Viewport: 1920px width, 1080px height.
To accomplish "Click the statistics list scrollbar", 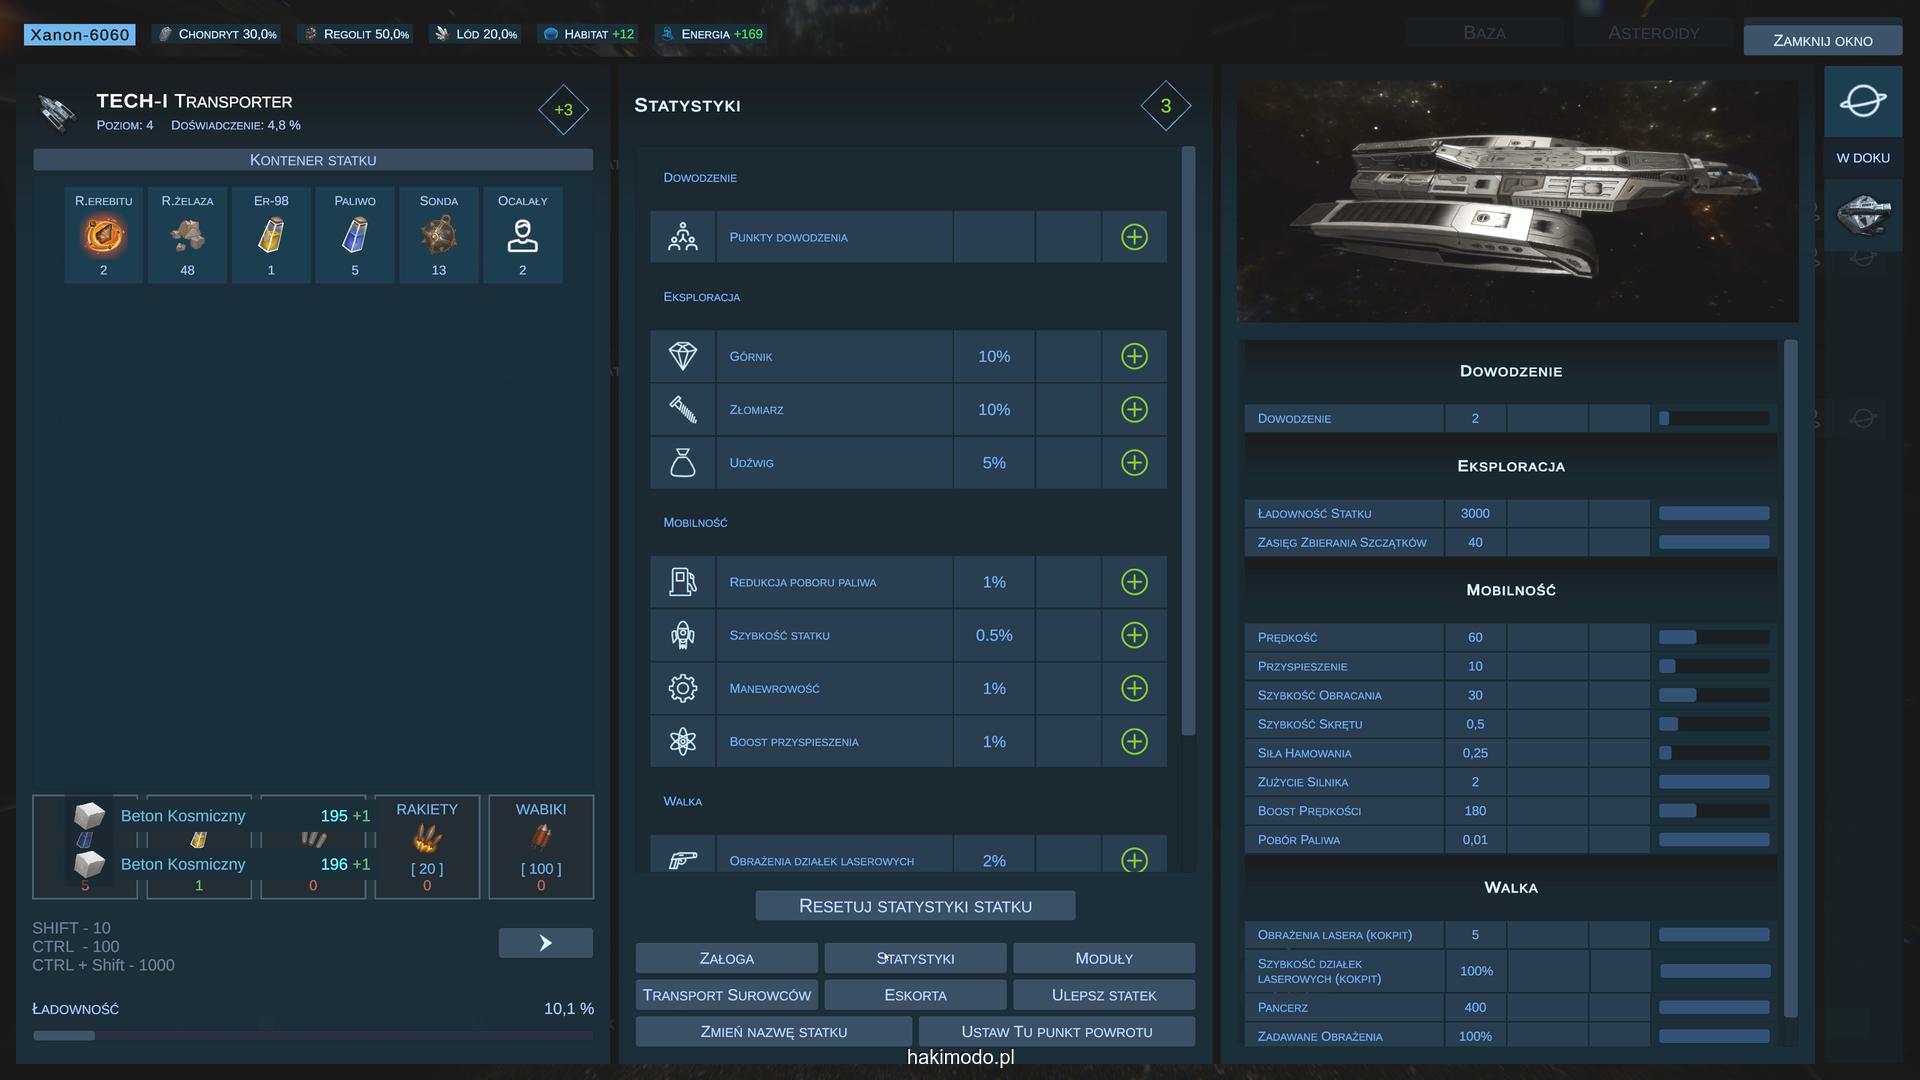I will point(1188,440).
